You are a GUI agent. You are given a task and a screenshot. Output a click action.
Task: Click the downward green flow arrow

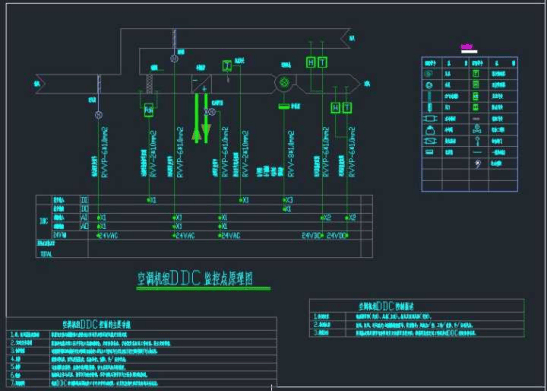coord(206,118)
